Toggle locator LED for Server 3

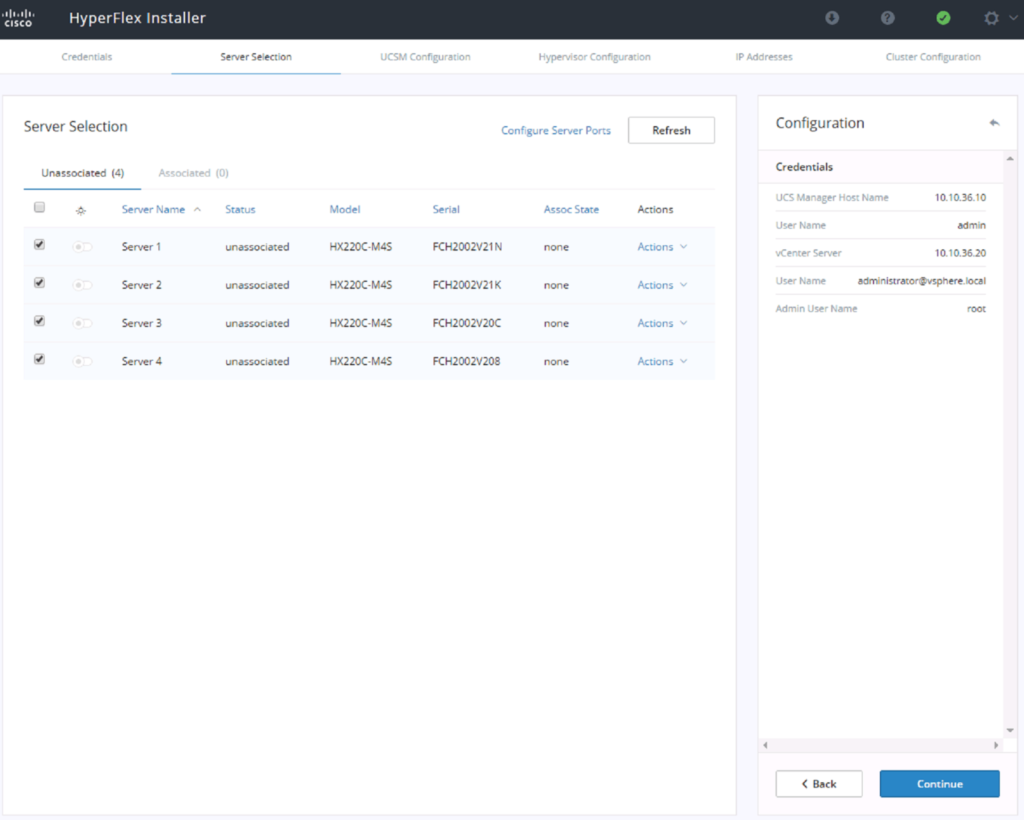(82, 323)
